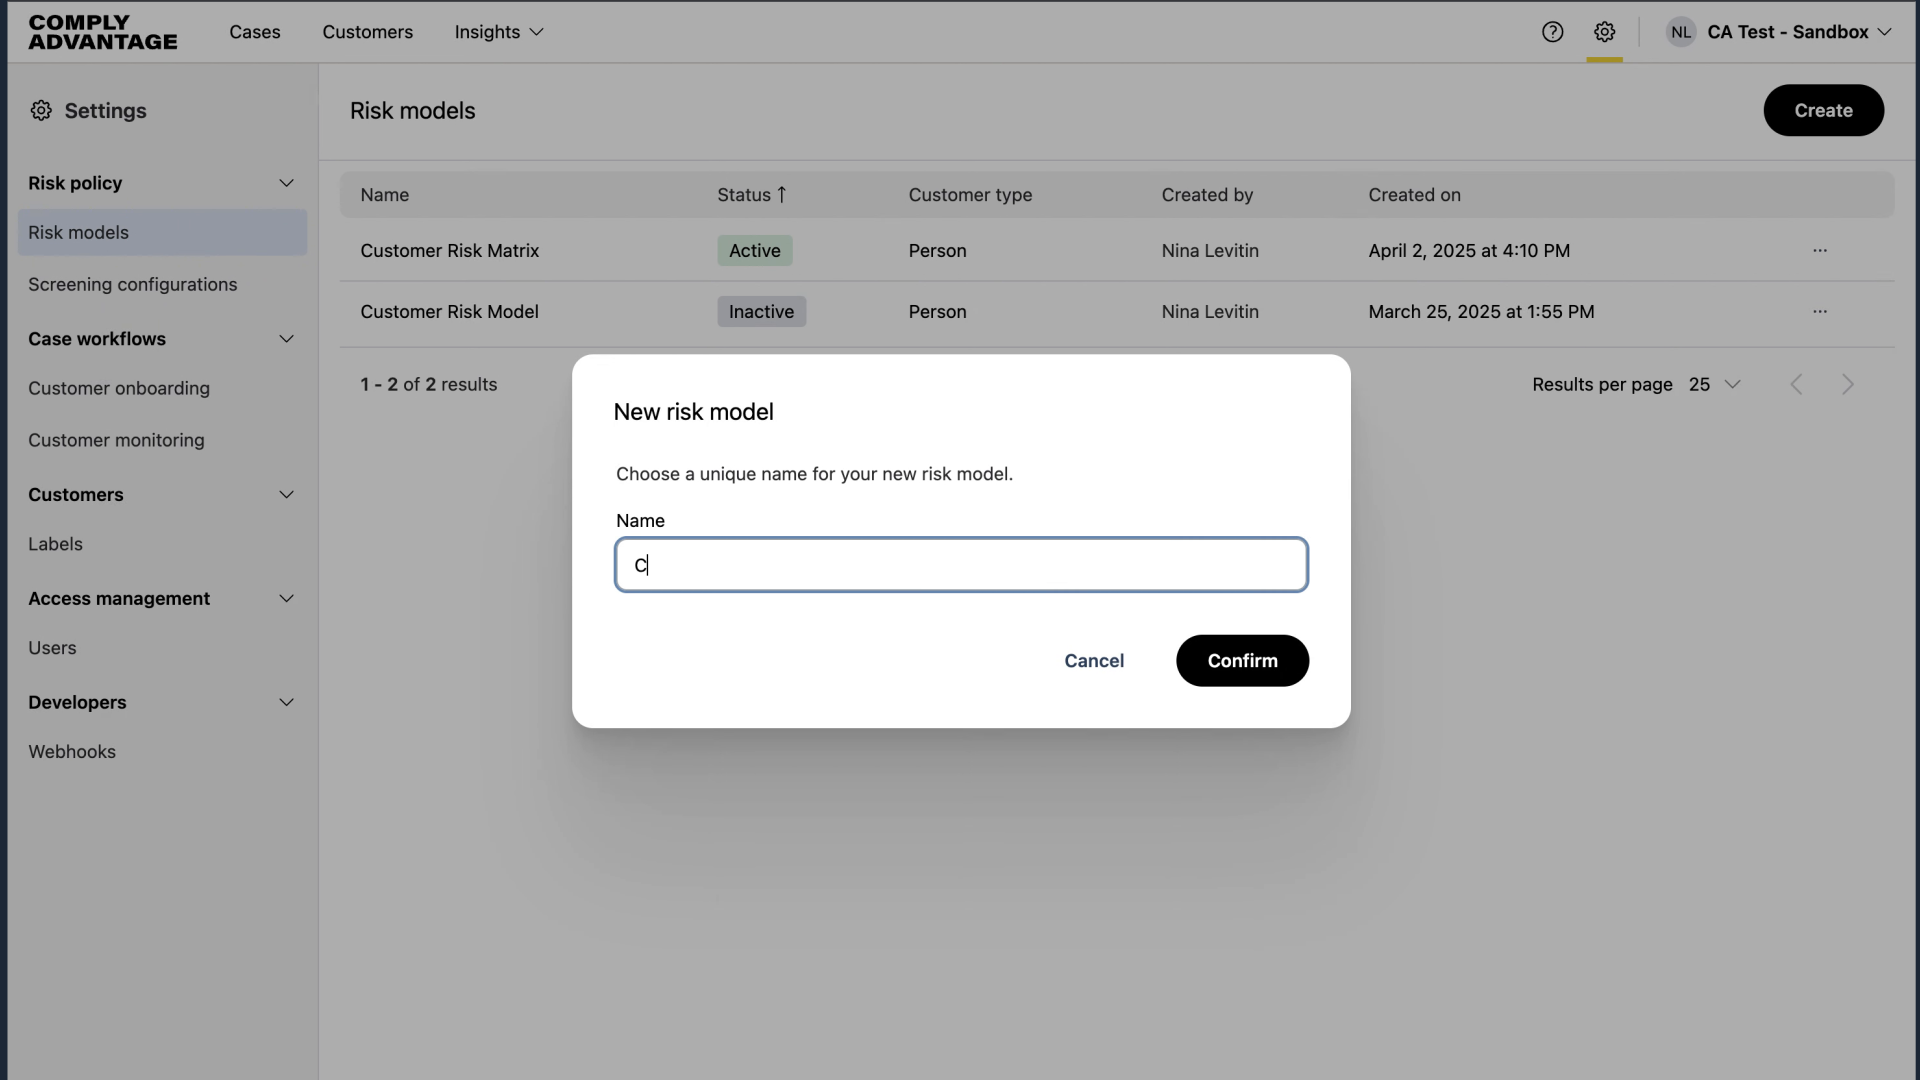Open more options for Customer Risk Model
The image size is (1920, 1080).
1819,312
